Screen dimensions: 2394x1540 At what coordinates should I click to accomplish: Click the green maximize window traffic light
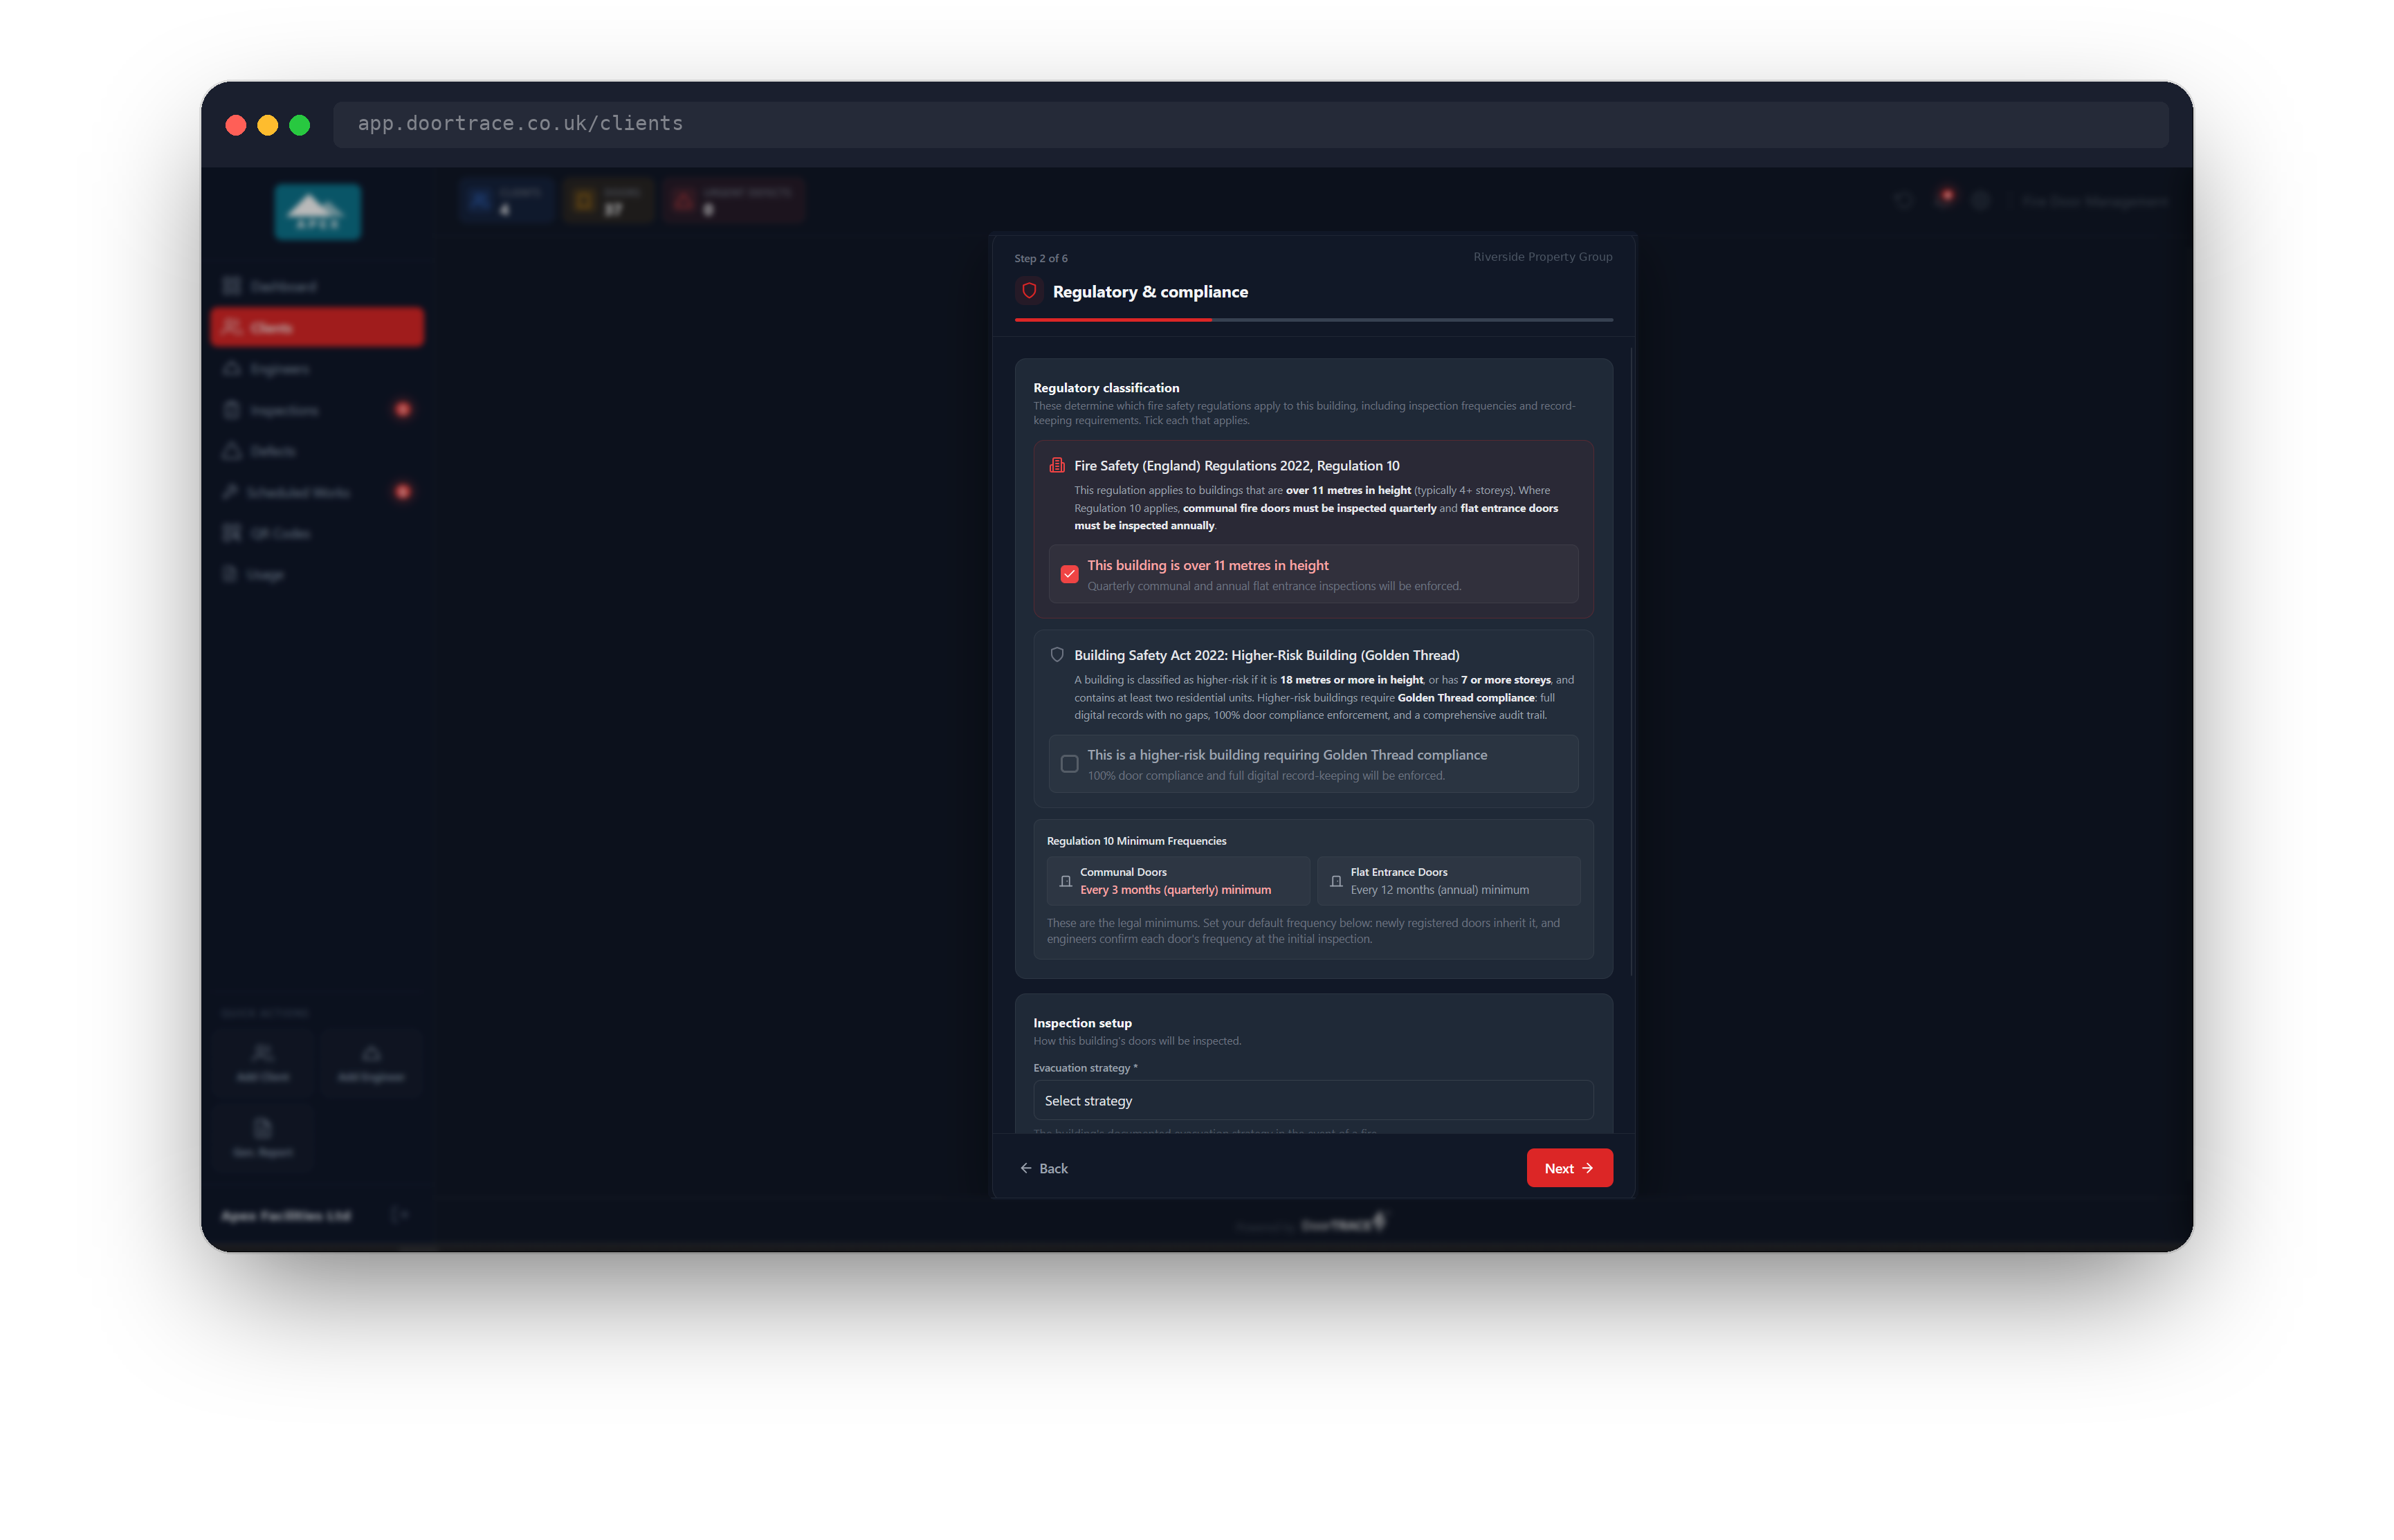[300, 125]
